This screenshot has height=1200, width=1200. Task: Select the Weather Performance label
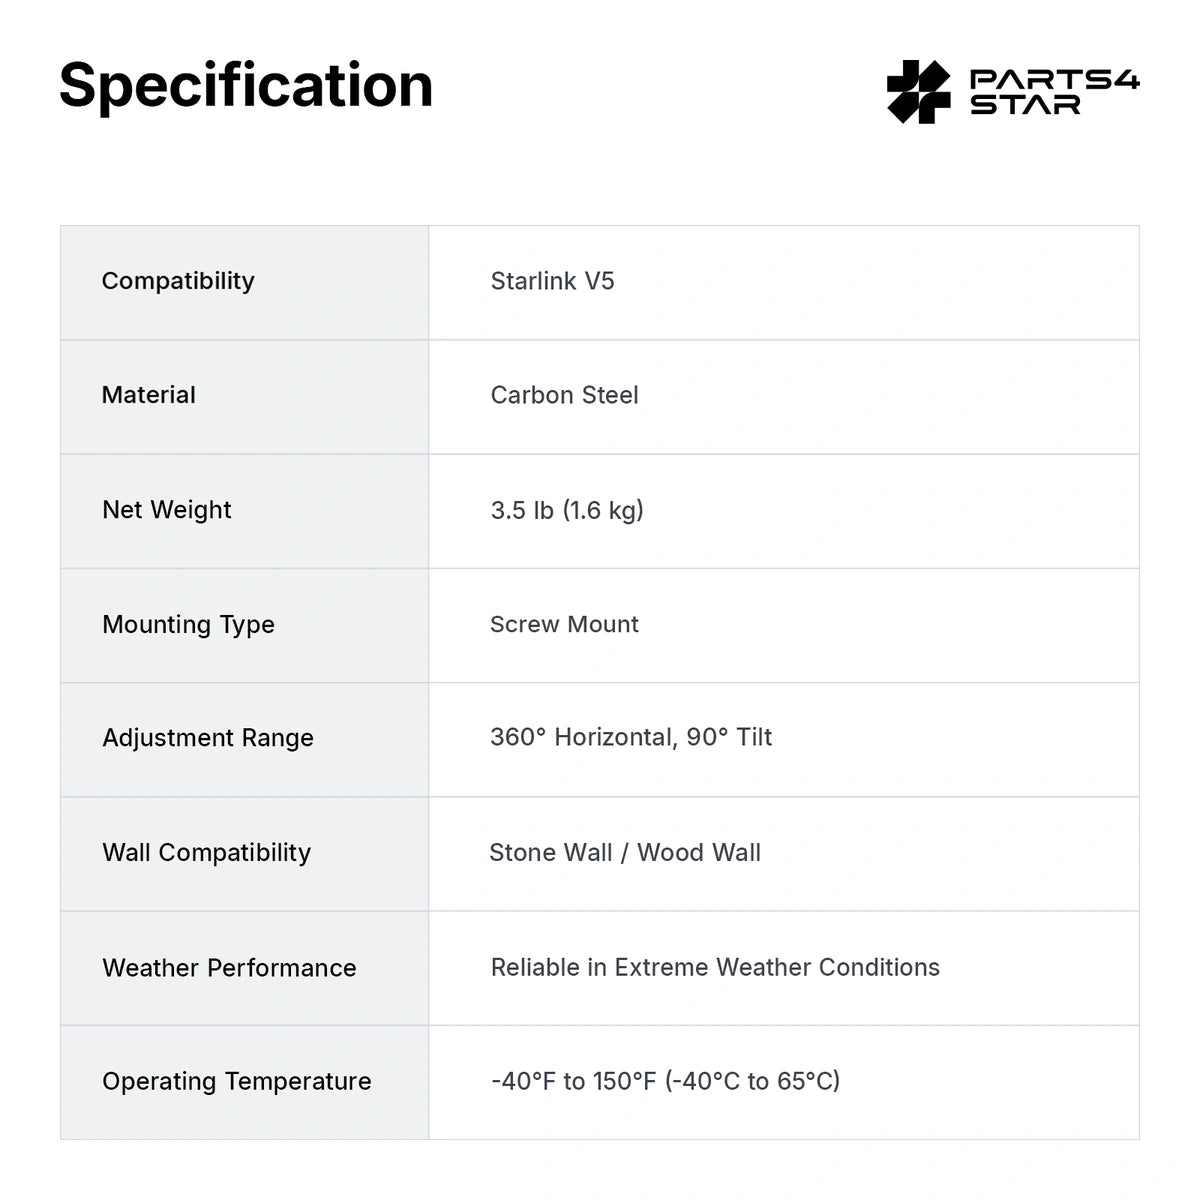pyautogui.click(x=229, y=968)
